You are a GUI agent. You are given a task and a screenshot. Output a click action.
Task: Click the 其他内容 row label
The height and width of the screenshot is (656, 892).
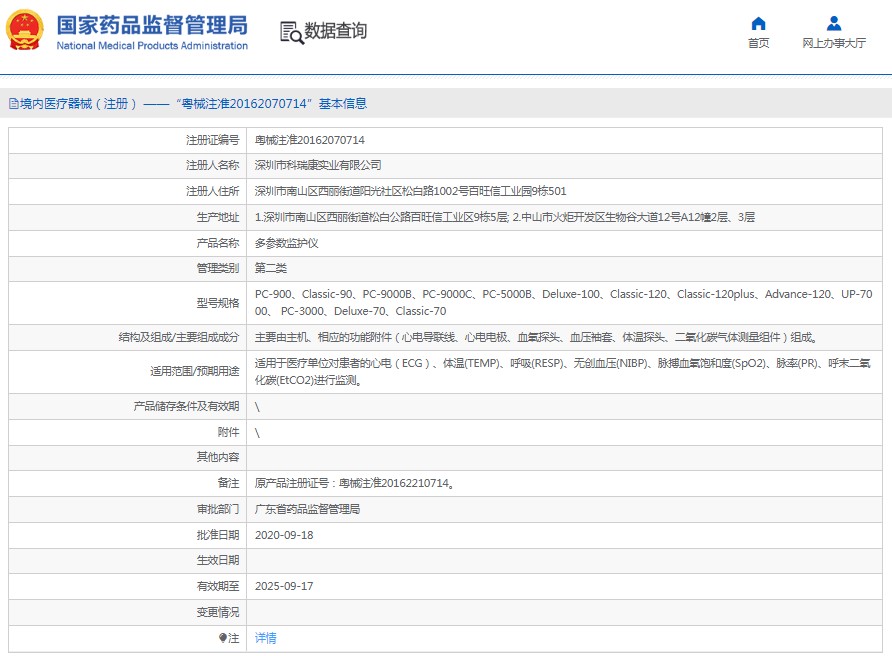[x=218, y=457]
